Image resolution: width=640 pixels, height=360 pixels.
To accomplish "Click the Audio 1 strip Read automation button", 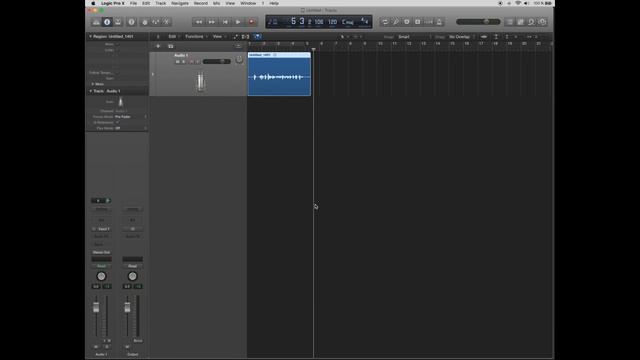I will pos(101,266).
